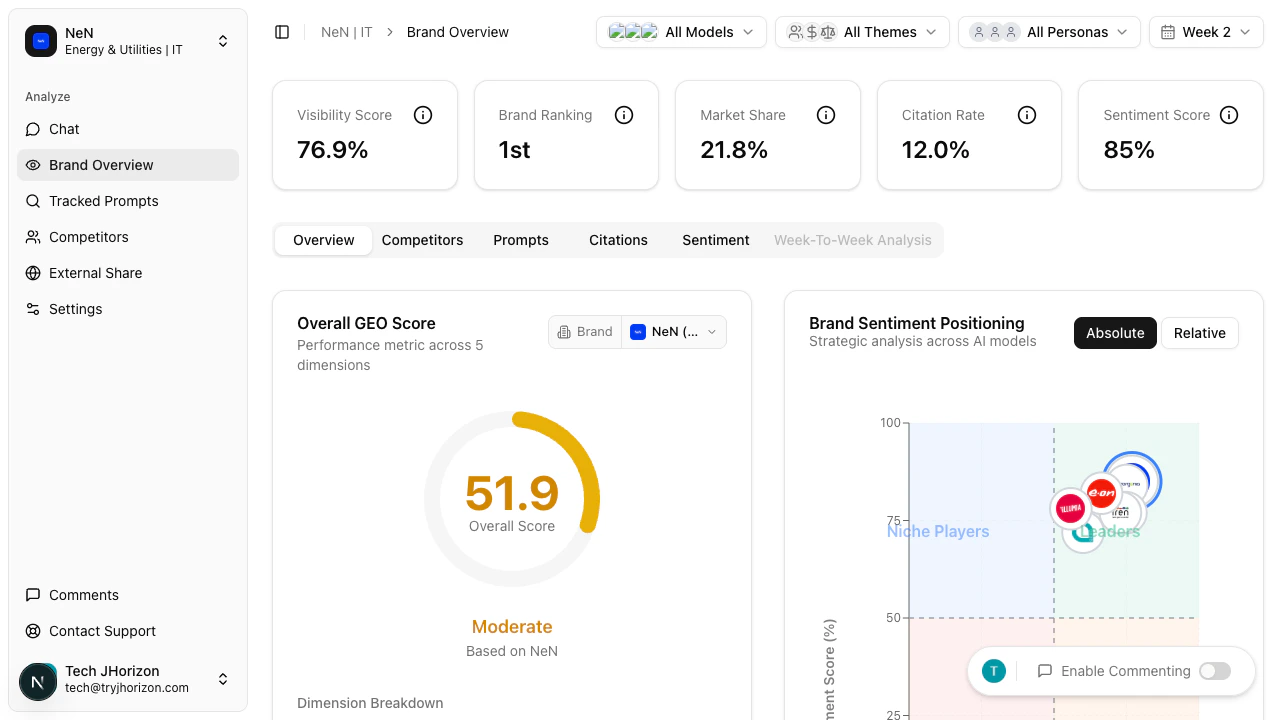Select Absolute mode for Brand Sentiment Positioning
The image size is (1280, 720).
point(1115,333)
